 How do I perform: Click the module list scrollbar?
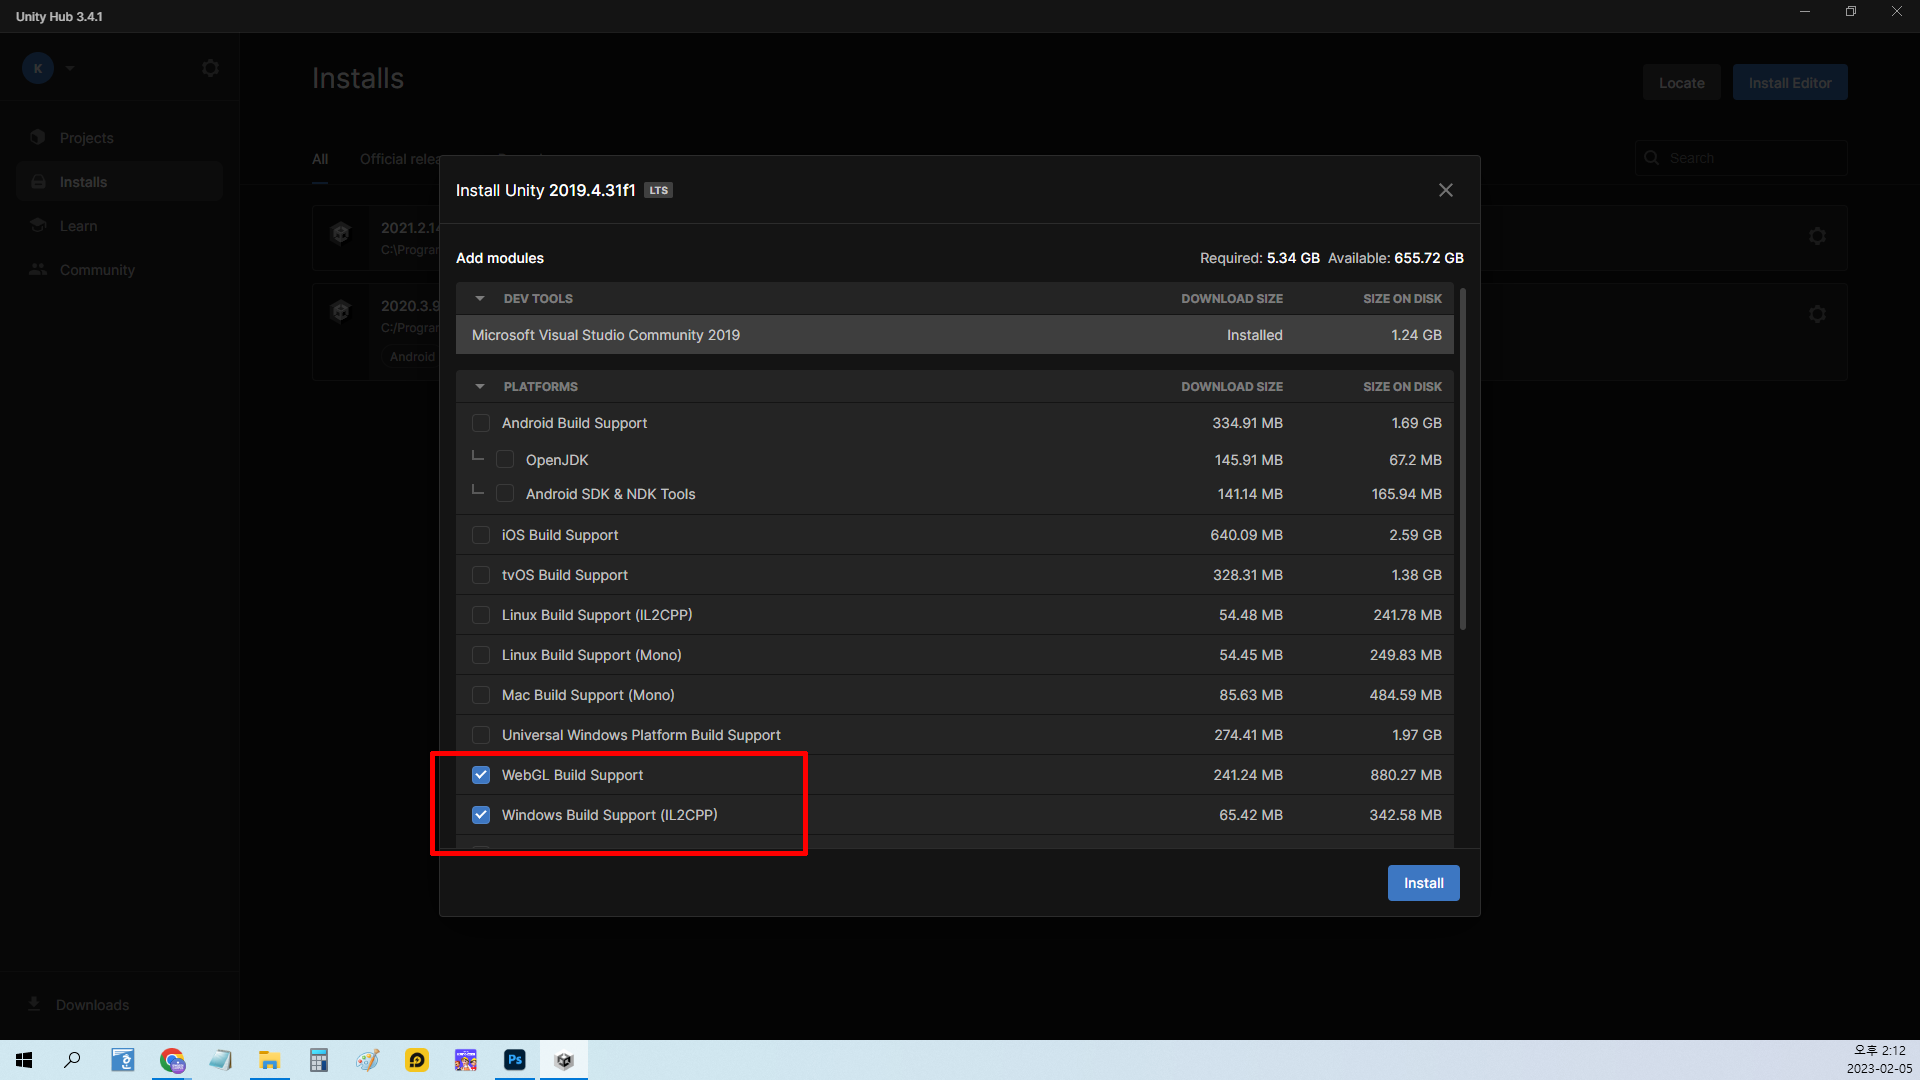tap(1463, 460)
